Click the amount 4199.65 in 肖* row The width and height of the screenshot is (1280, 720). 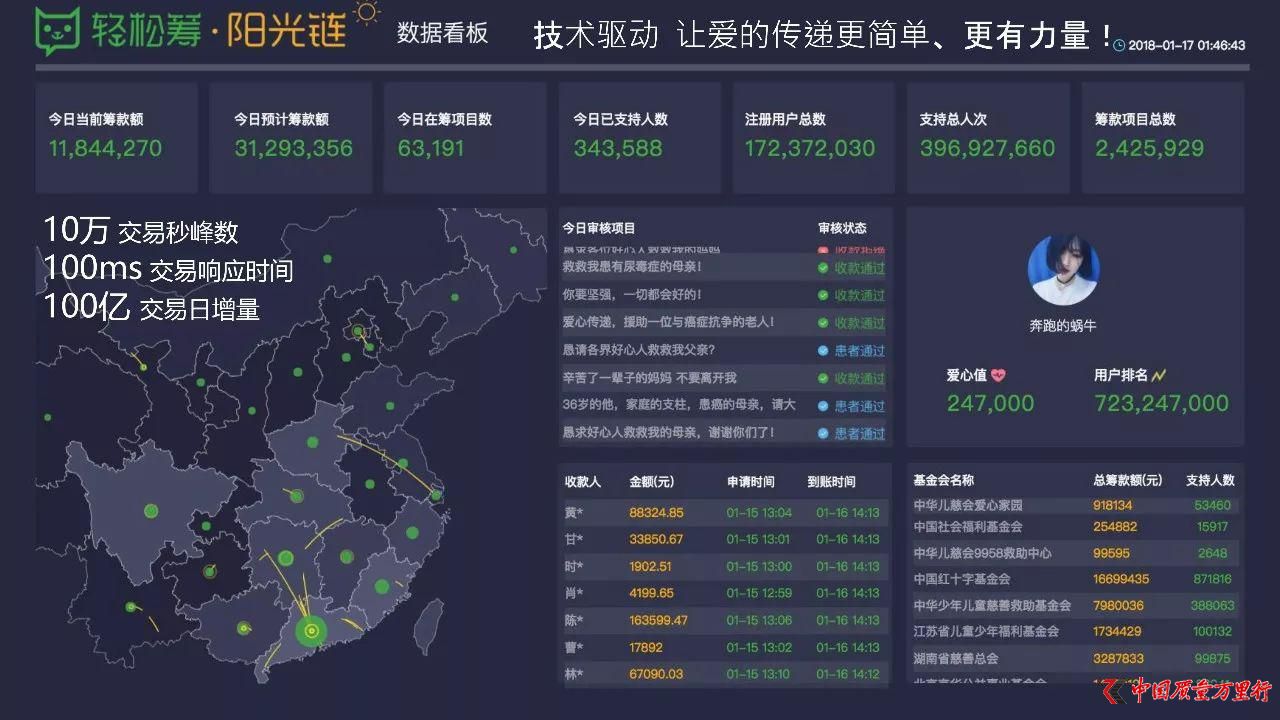[651, 594]
